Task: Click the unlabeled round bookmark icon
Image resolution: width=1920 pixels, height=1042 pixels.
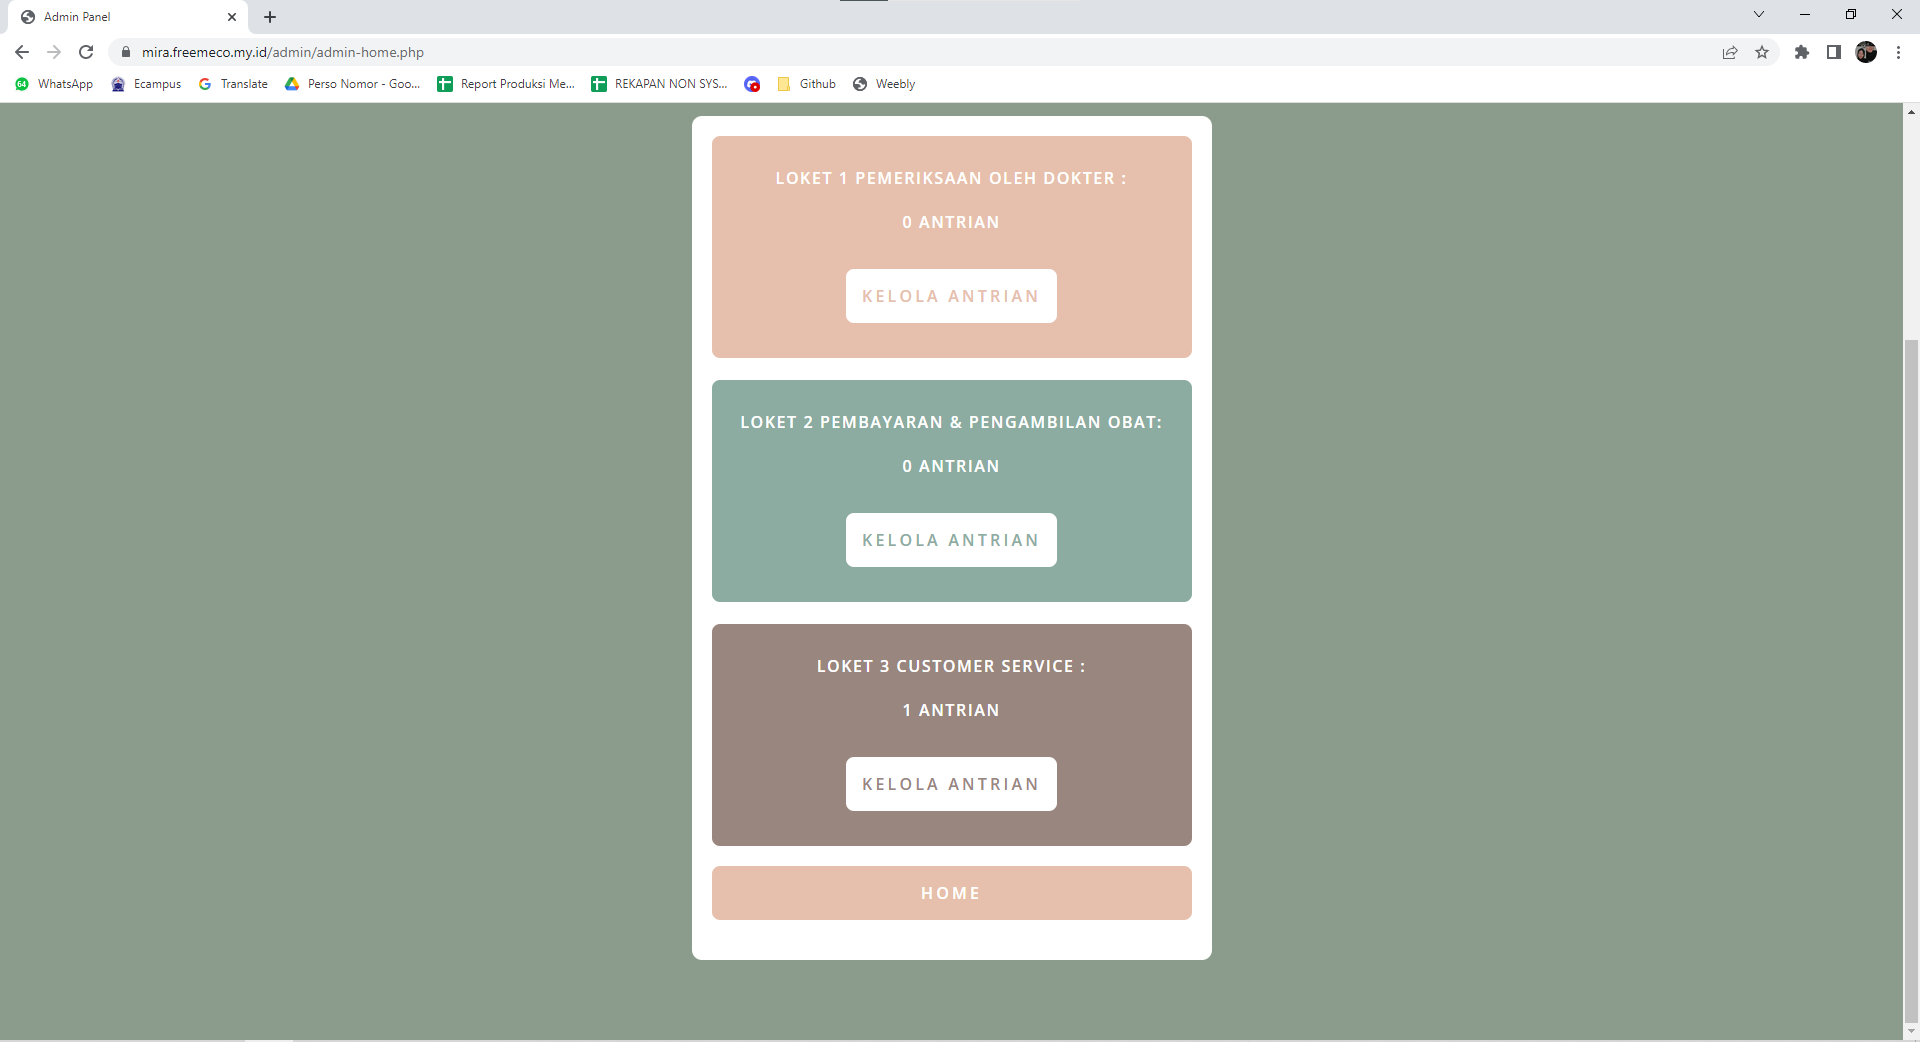Action: (x=753, y=84)
